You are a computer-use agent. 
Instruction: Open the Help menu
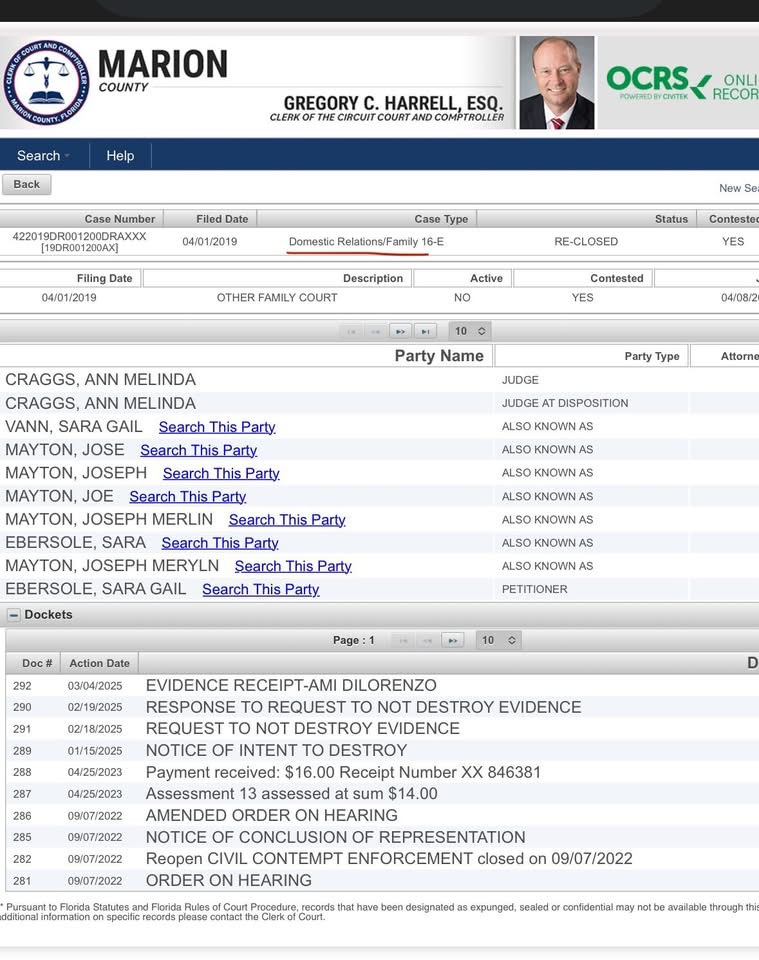coord(120,156)
